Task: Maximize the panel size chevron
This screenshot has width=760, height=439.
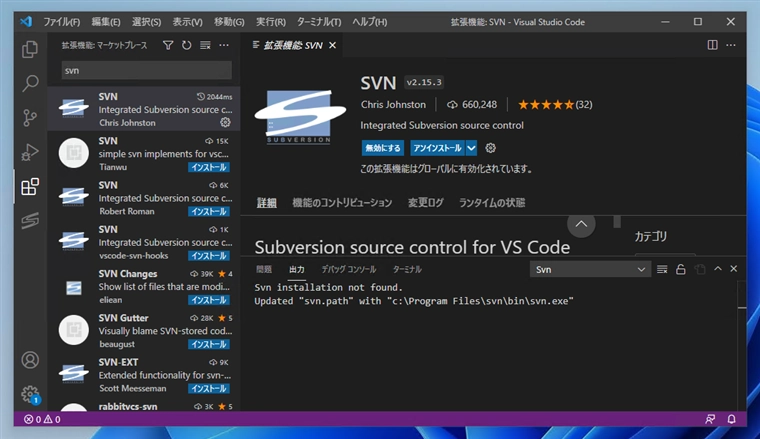Action: 718,269
